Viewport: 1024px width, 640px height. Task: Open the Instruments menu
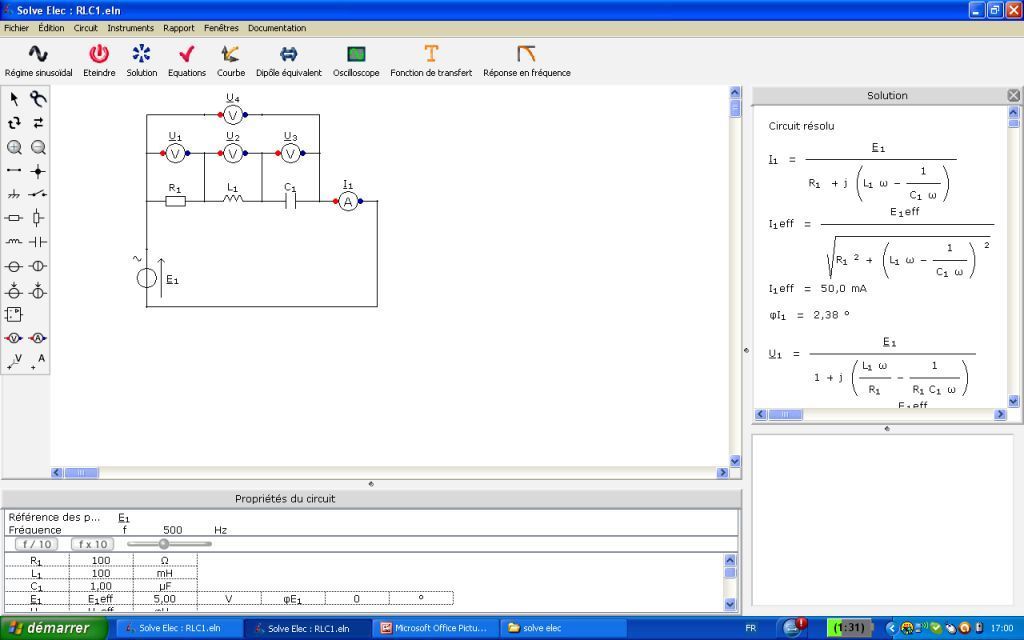point(131,28)
